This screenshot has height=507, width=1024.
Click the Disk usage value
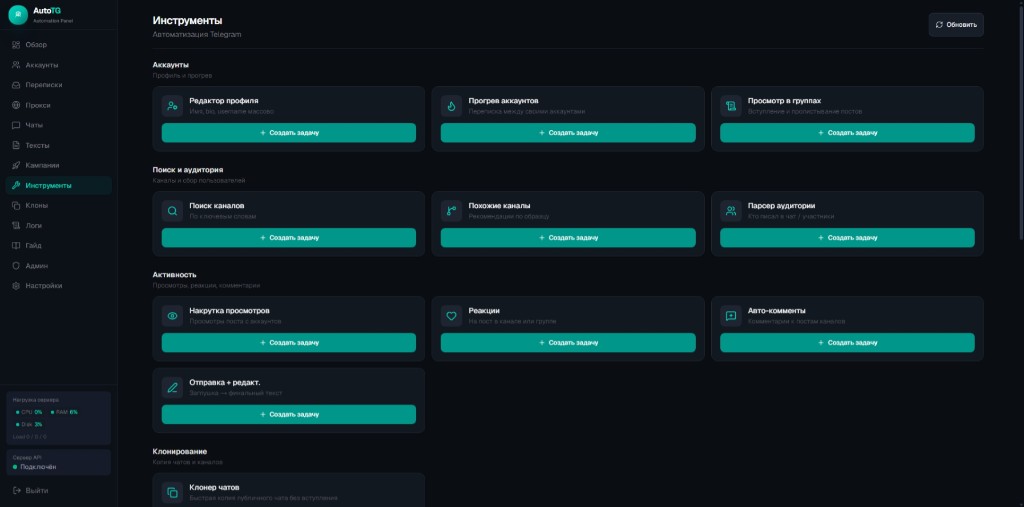(38, 425)
